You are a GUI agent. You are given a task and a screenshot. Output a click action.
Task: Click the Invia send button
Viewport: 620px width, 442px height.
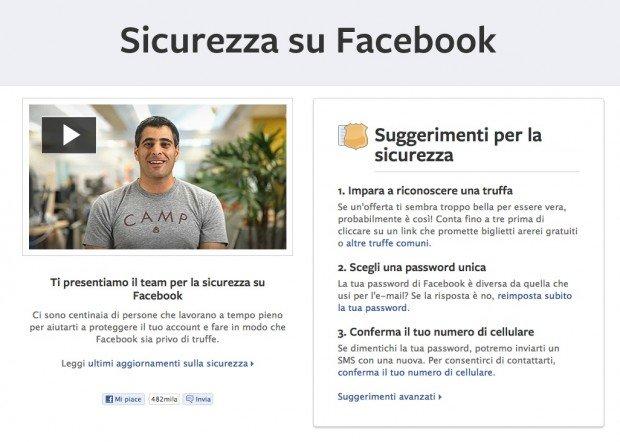199,399
